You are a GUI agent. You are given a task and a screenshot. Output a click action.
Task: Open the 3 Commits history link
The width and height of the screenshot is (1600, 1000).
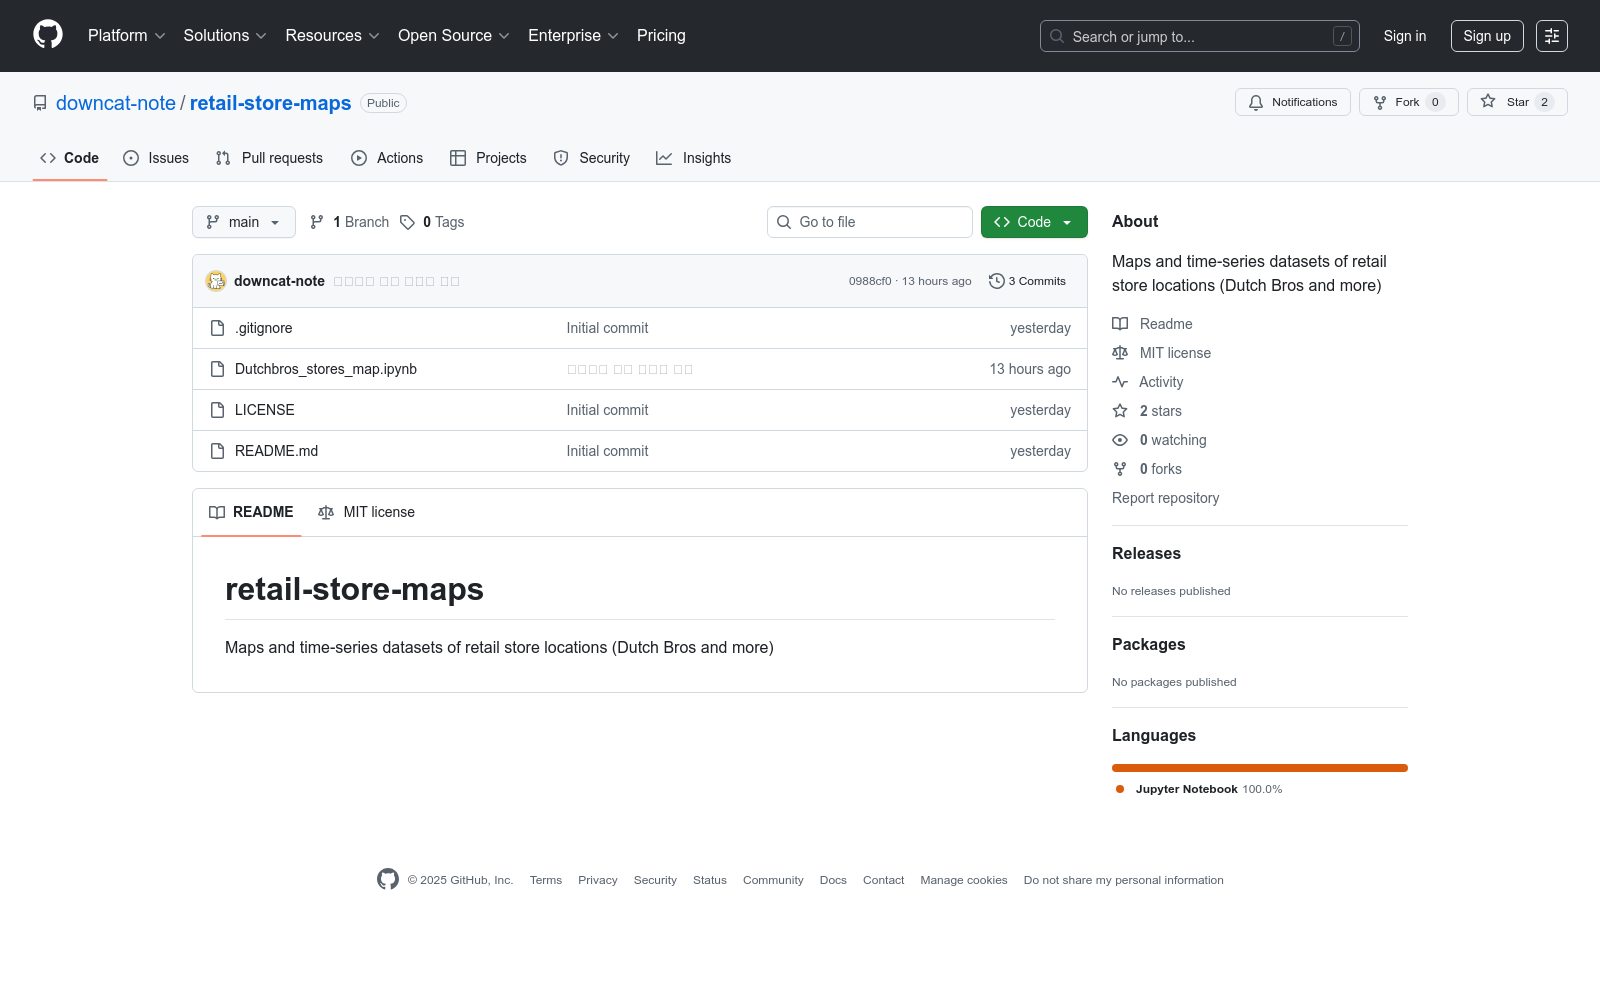[x=1028, y=281]
